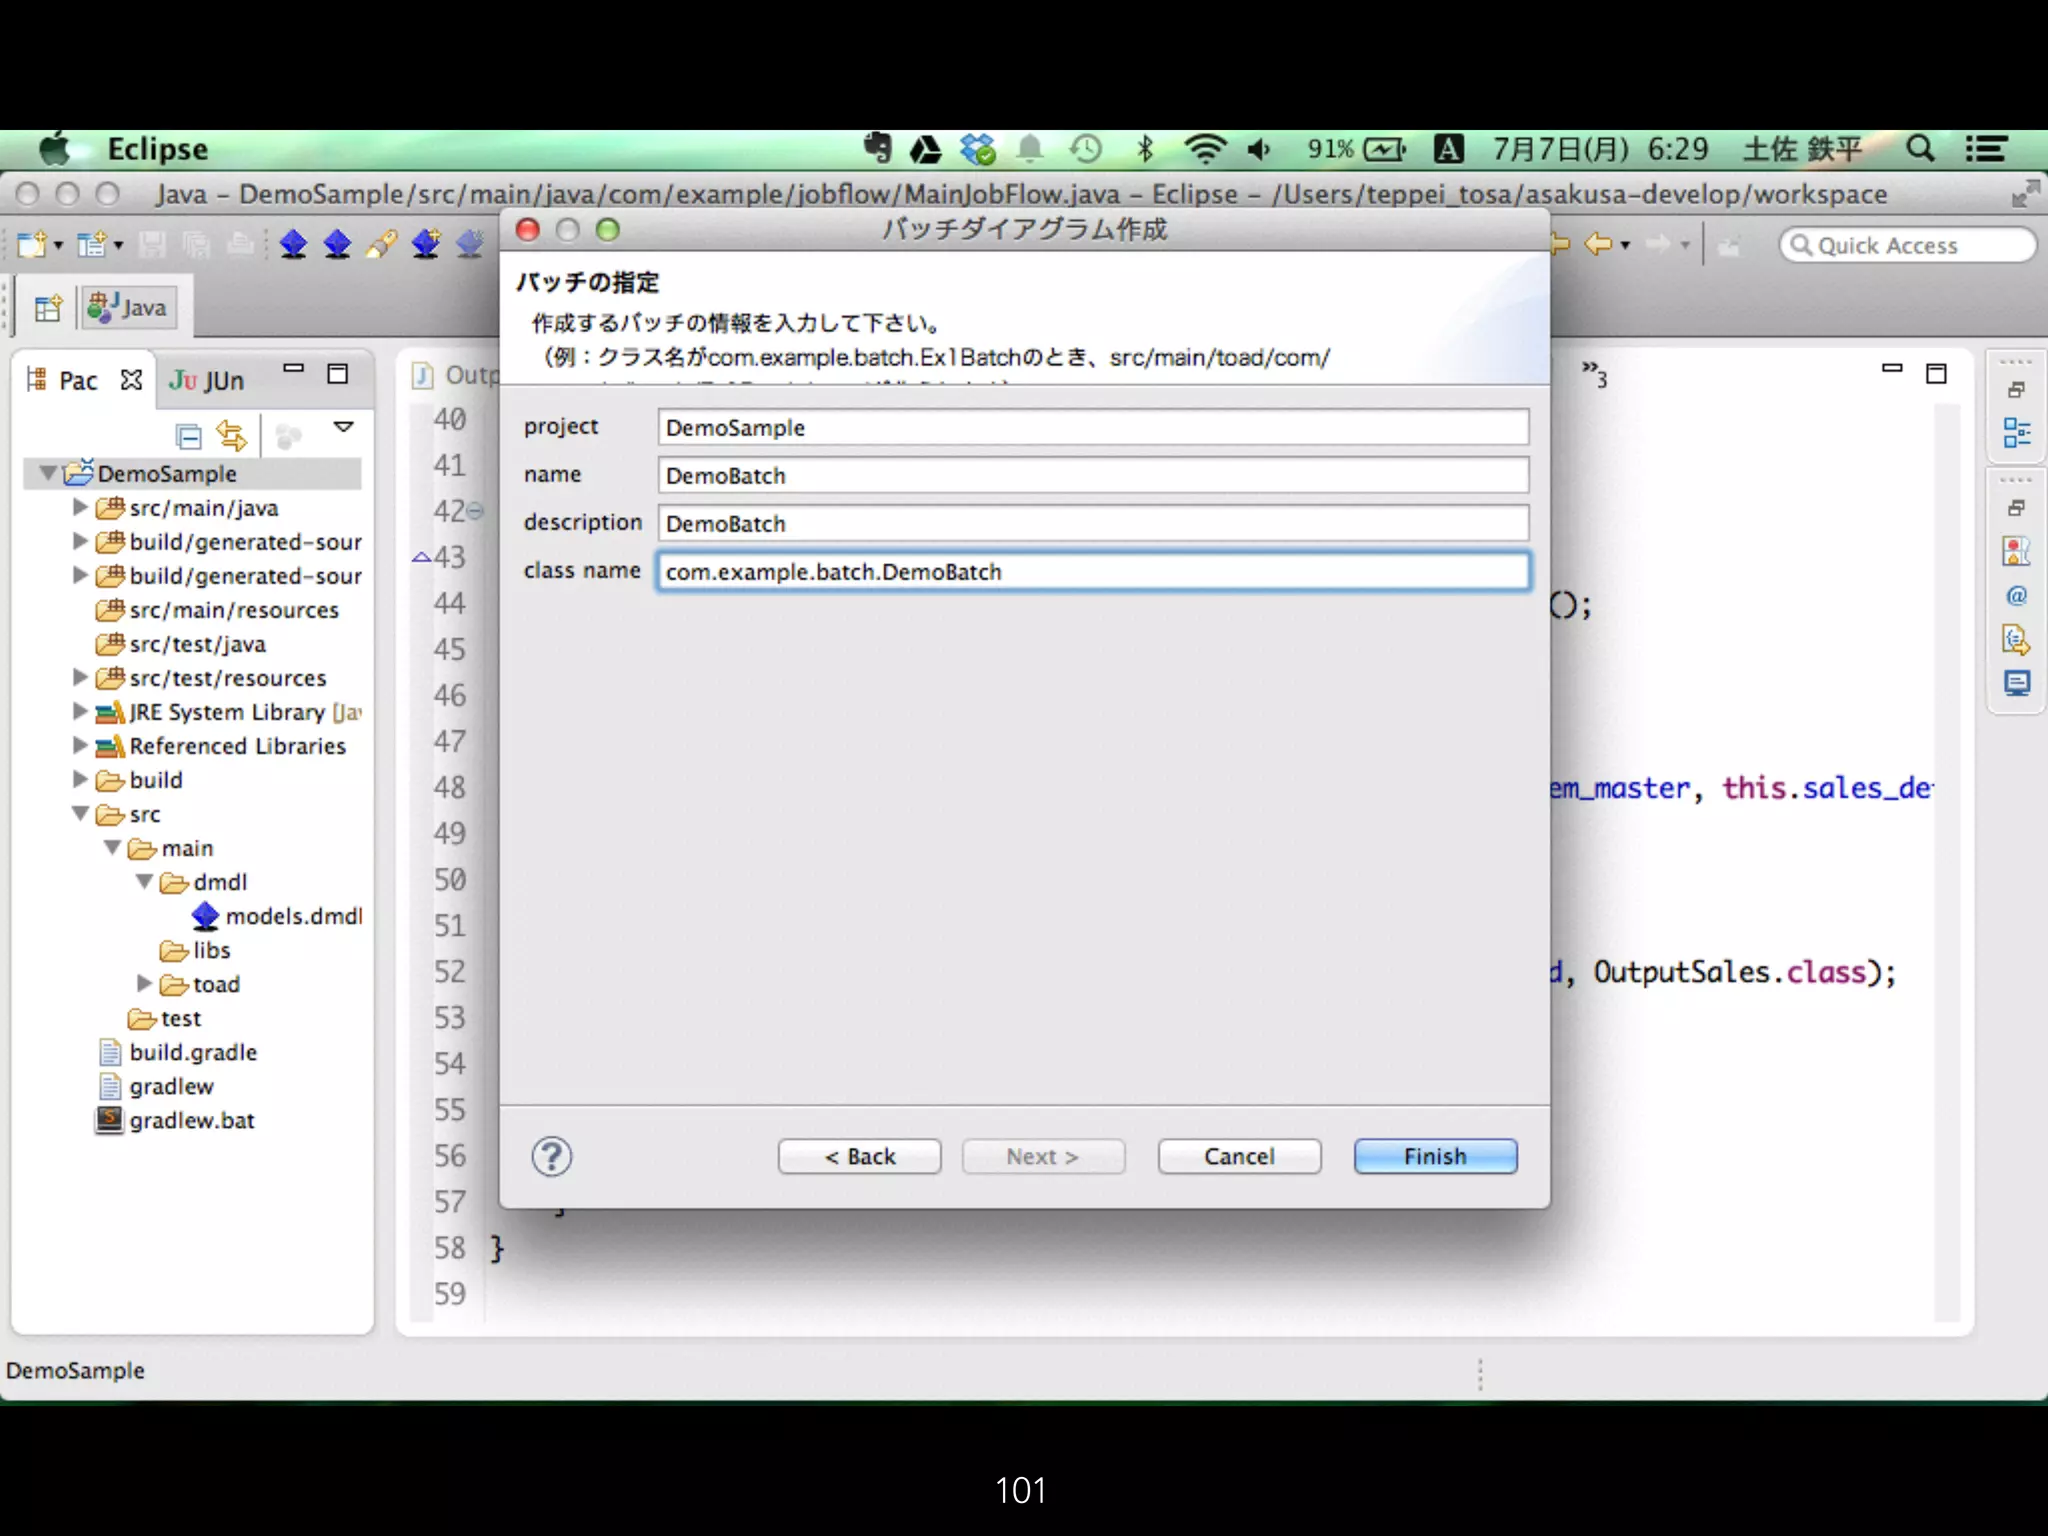Click the class name input field
Screen dimensions: 2048x1536
coord(1092,572)
